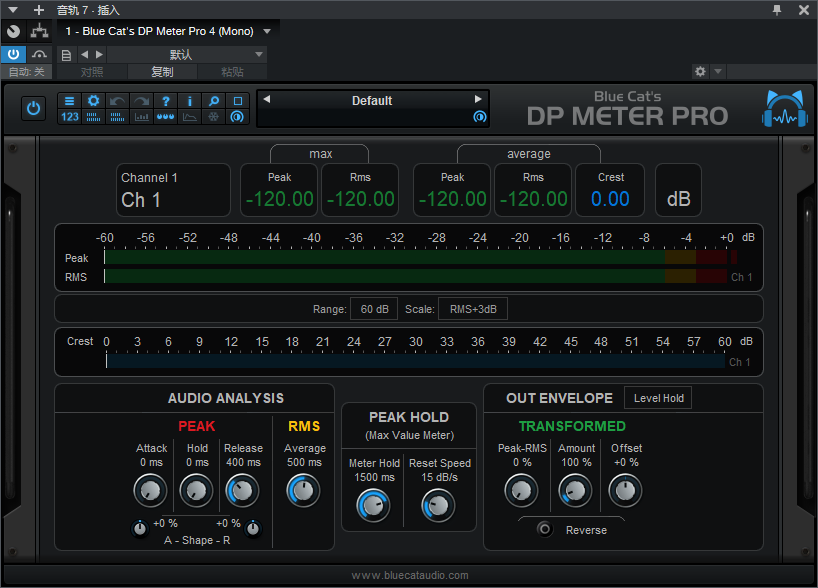Open the Scale RMS+3dB dropdown
This screenshot has width=818, height=588.
point(473,309)
